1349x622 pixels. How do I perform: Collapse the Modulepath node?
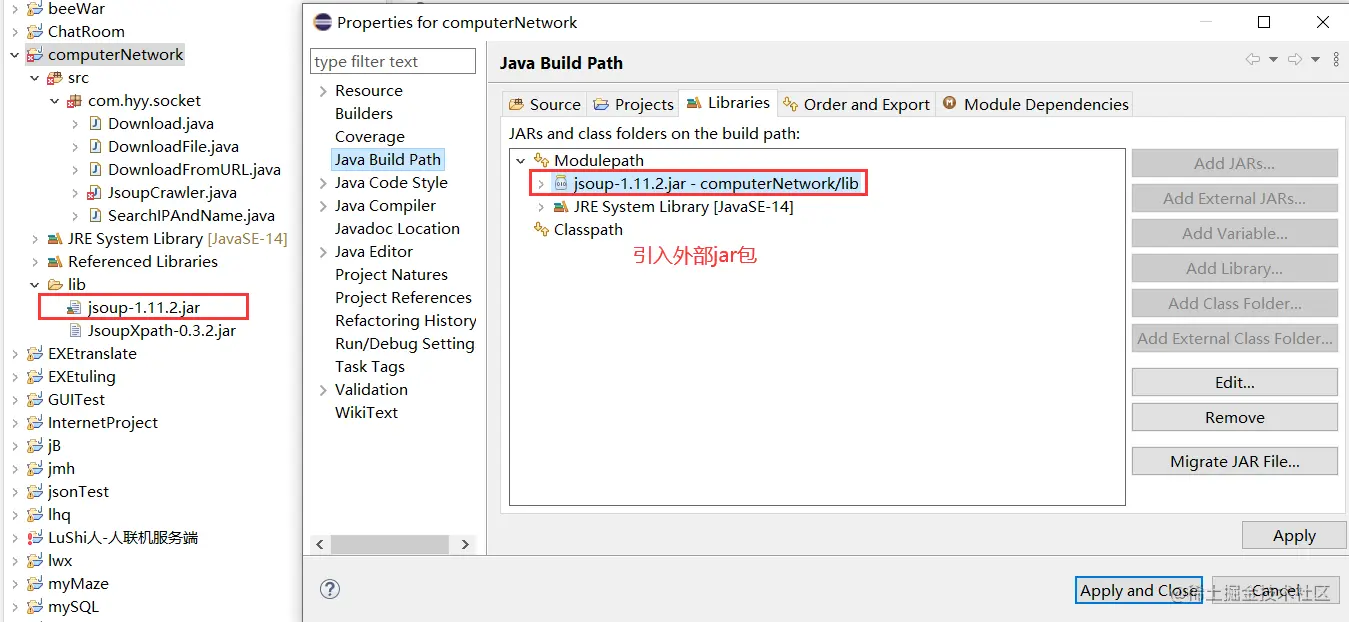[521, 160]
